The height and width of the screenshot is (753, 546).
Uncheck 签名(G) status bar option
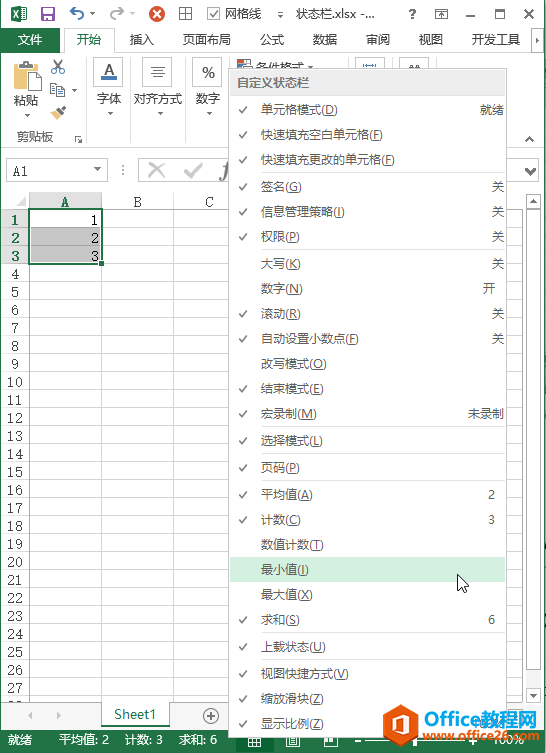point(367,186)
